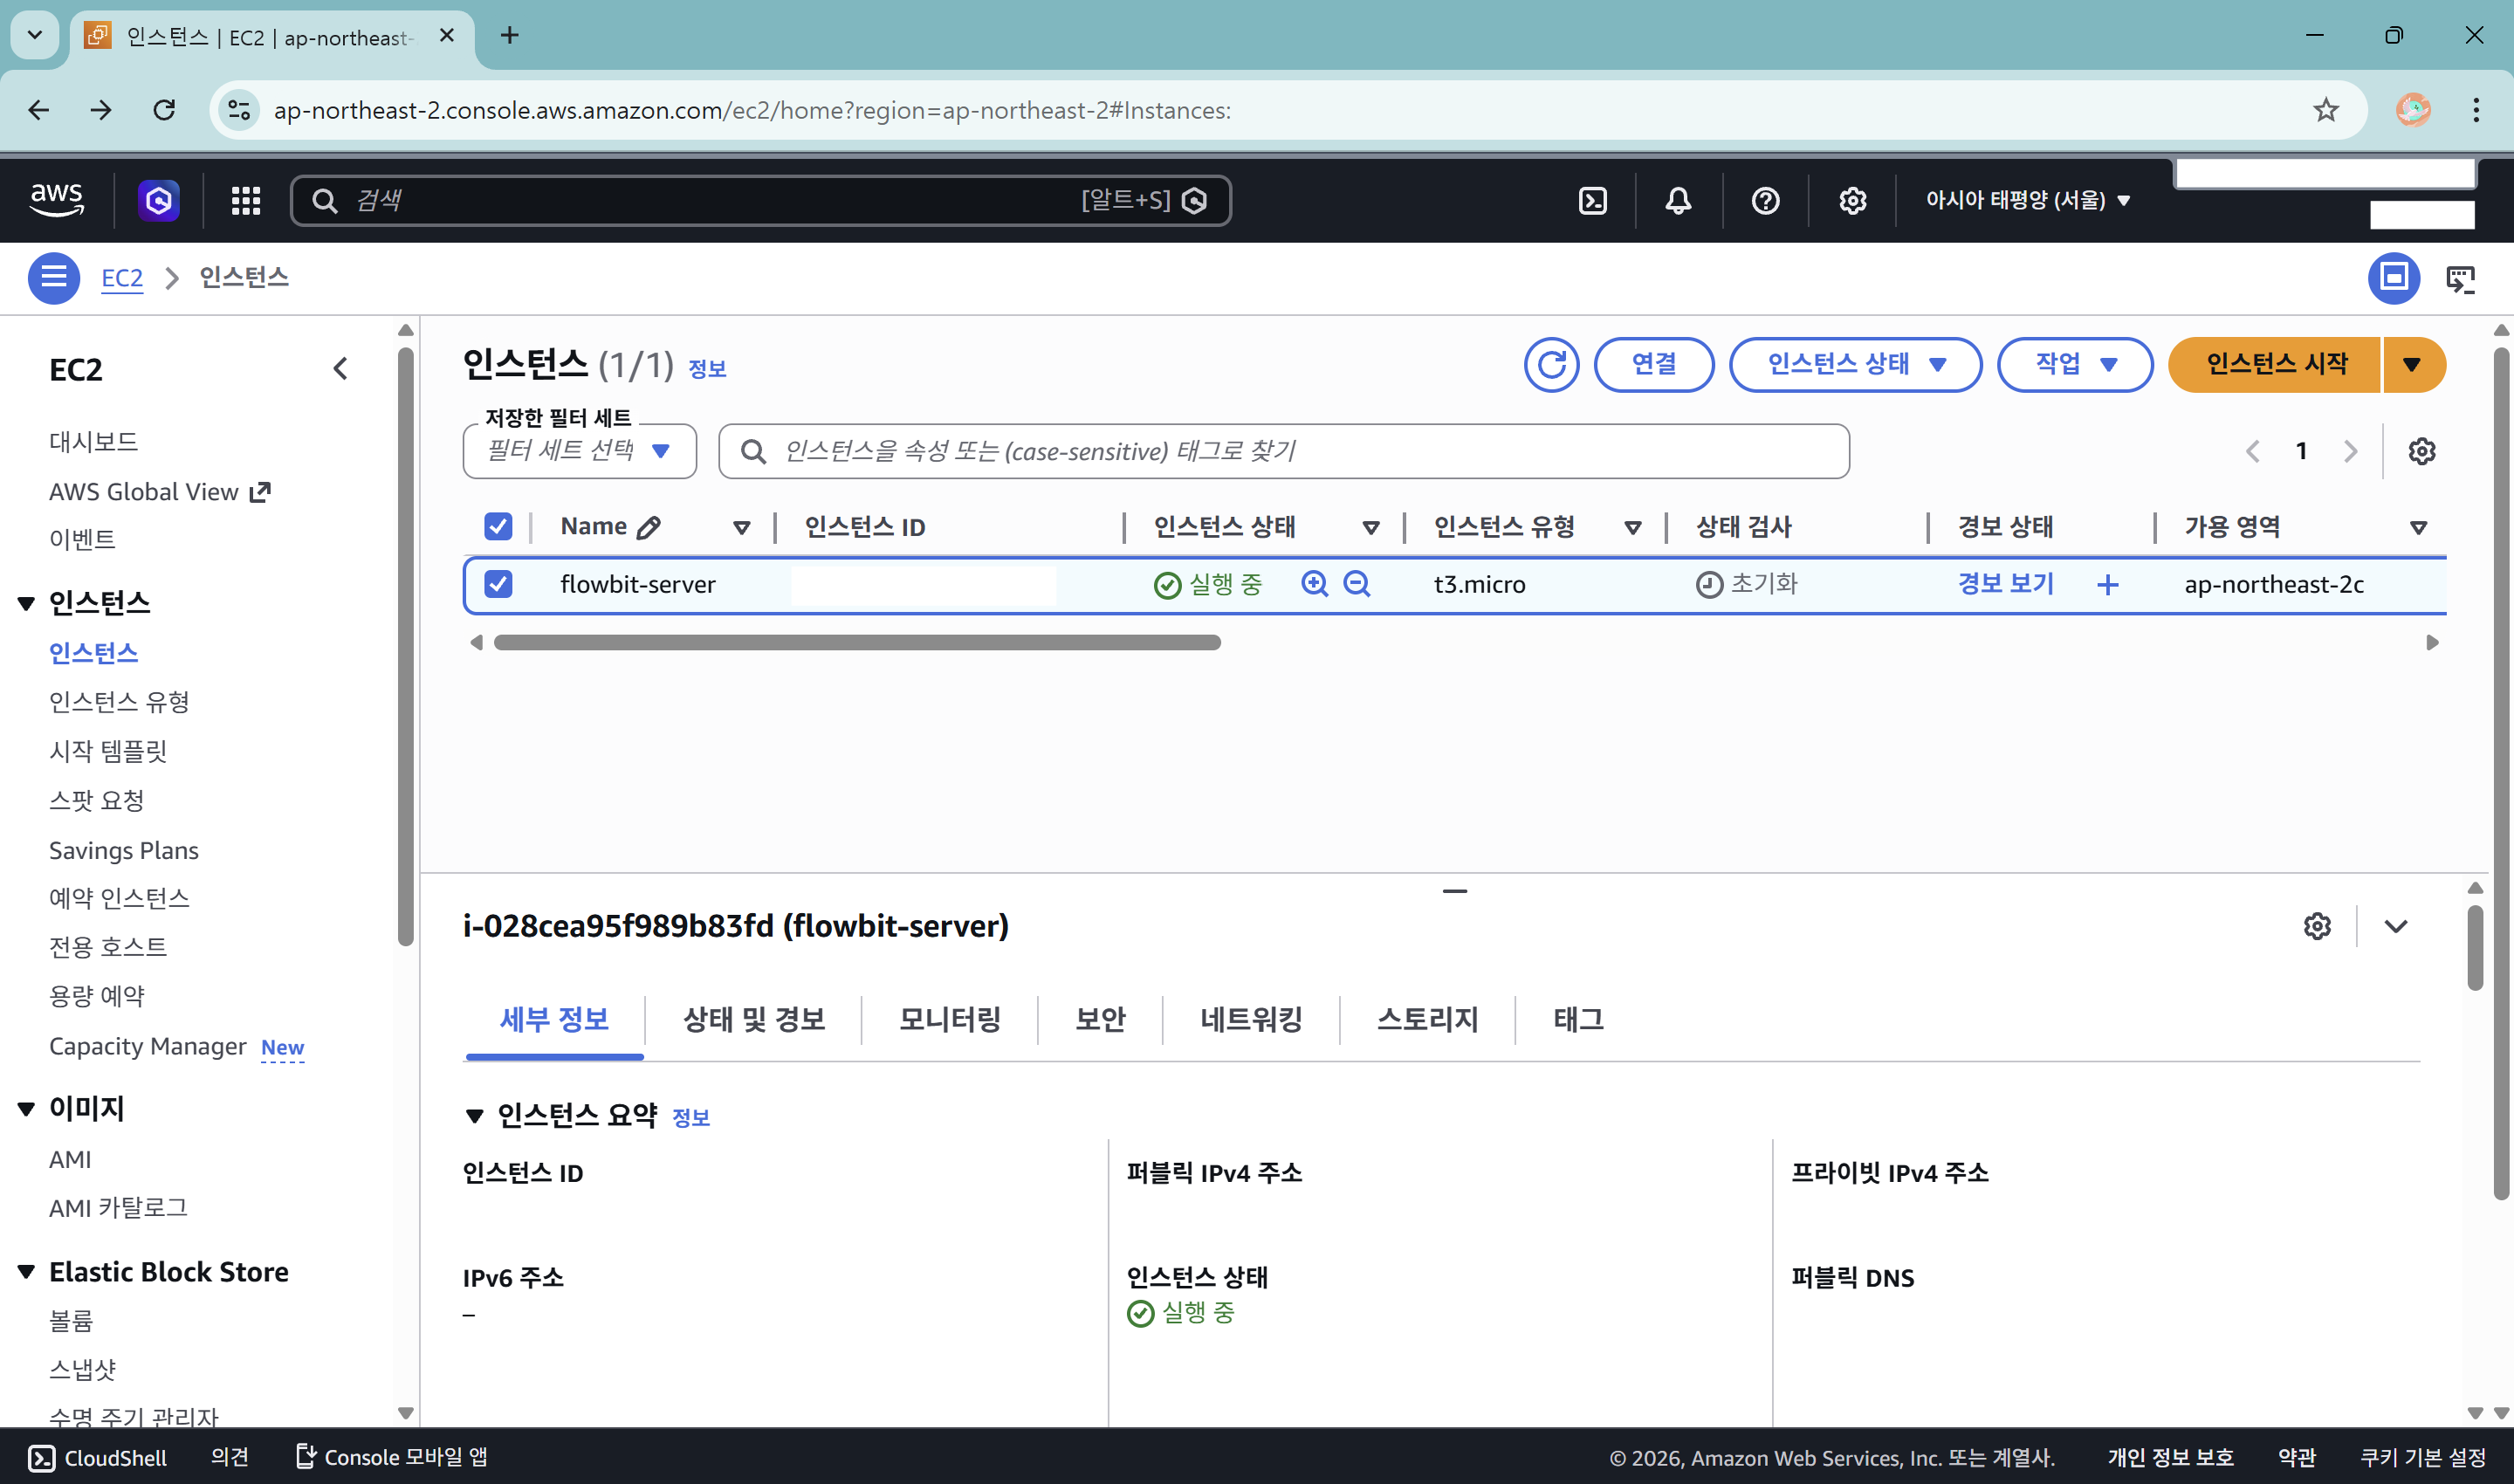Reload the browser page
Image resolution: width=2514 pixels, height=1484 pixels.
(164, 110)
